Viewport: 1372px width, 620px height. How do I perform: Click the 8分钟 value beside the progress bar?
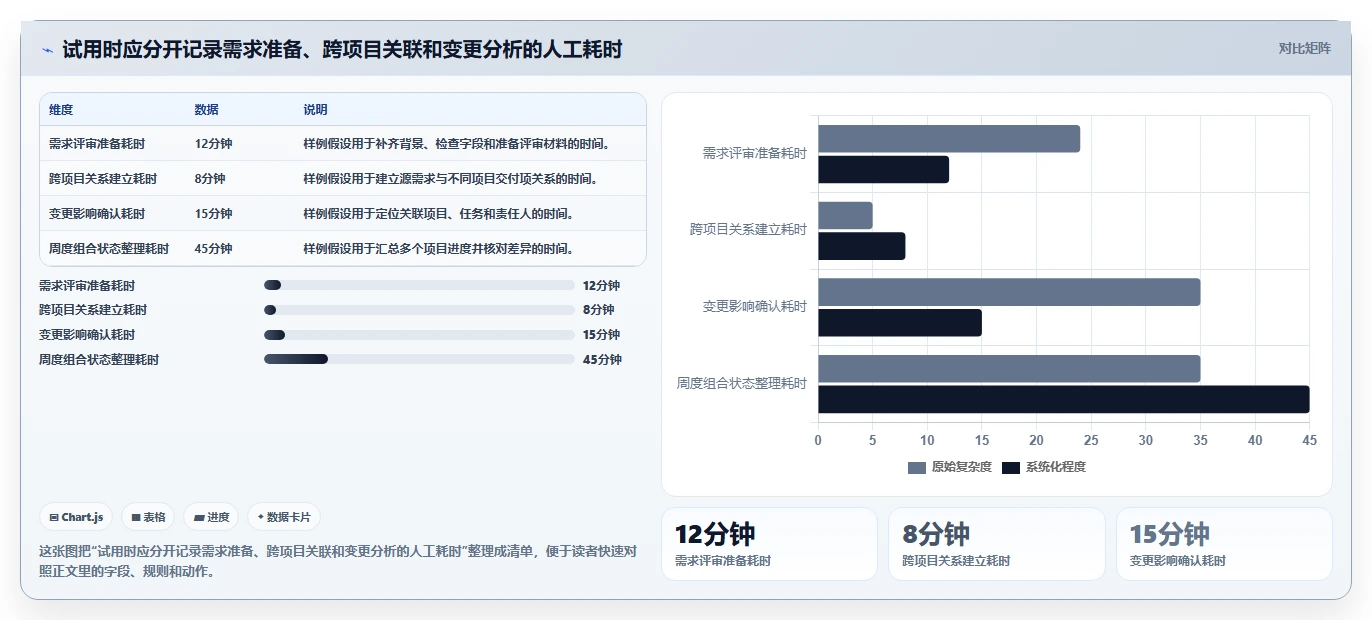pos(598,310)
